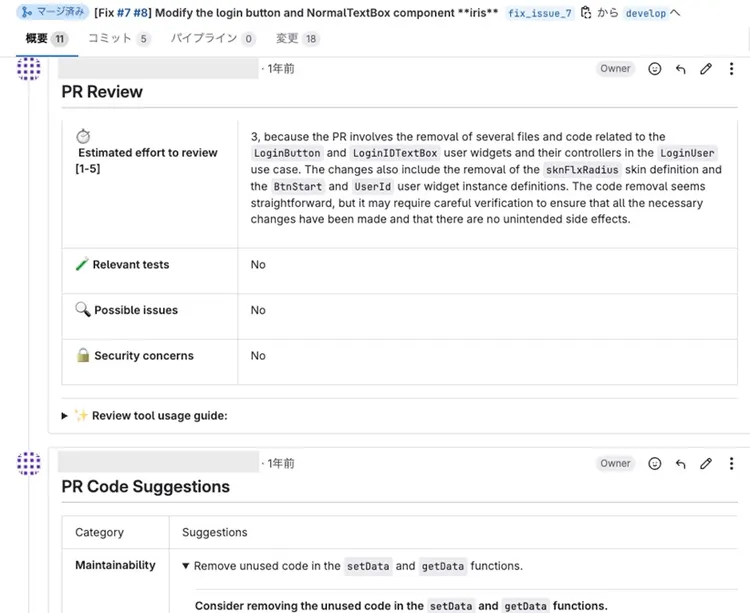Open more actions for PR Review comment
This screenshot has width=750, height=613.
pos(731,69)
